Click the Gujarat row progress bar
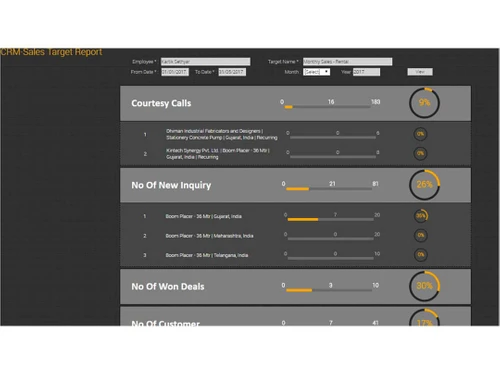Image resolution: width=500 pixels, height=375 pixels. [330, 219]
